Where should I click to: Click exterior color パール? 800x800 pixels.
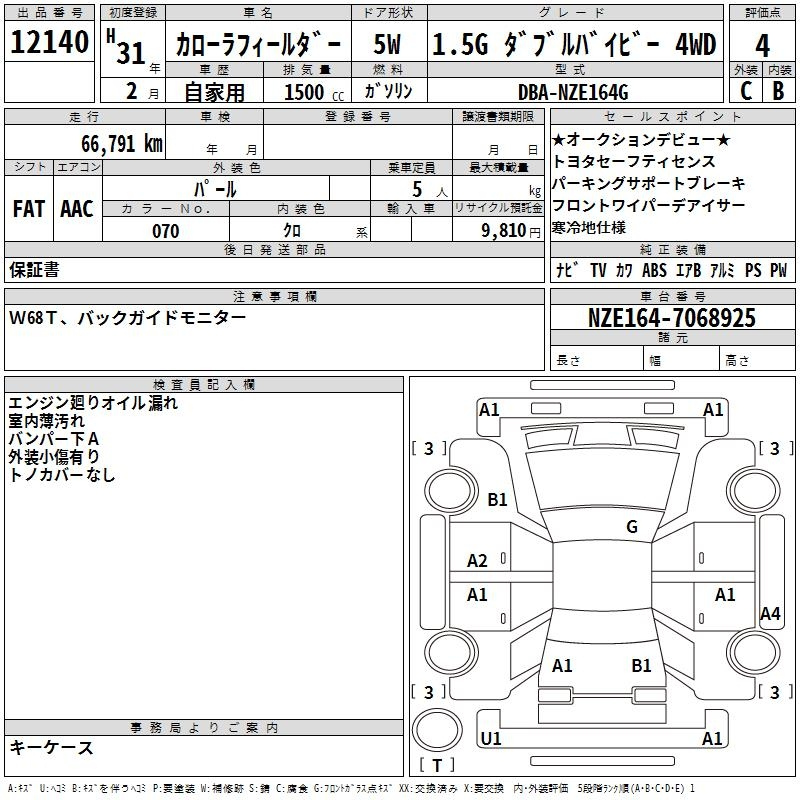tap(215, 189)
